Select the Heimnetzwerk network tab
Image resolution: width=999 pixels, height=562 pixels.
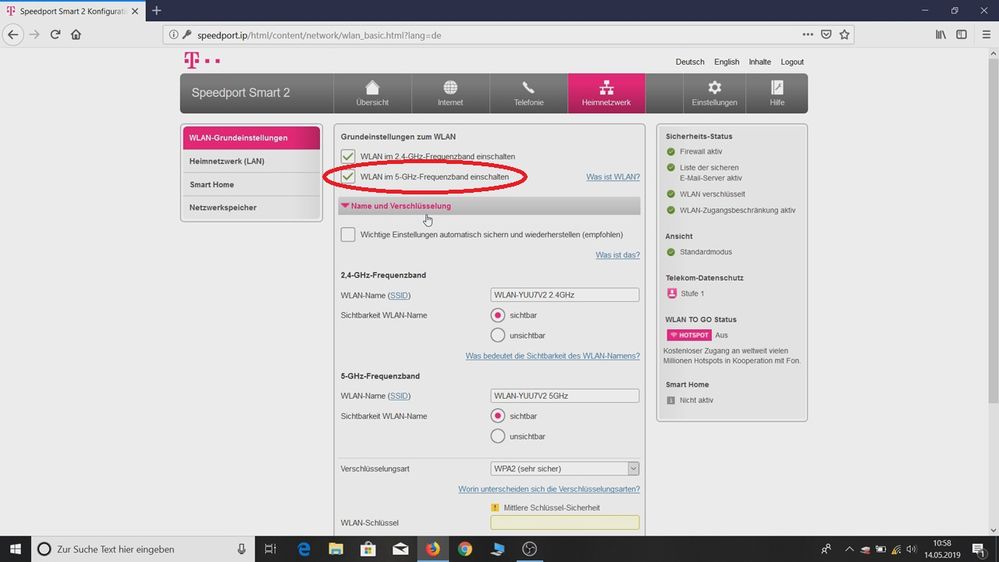606,93
